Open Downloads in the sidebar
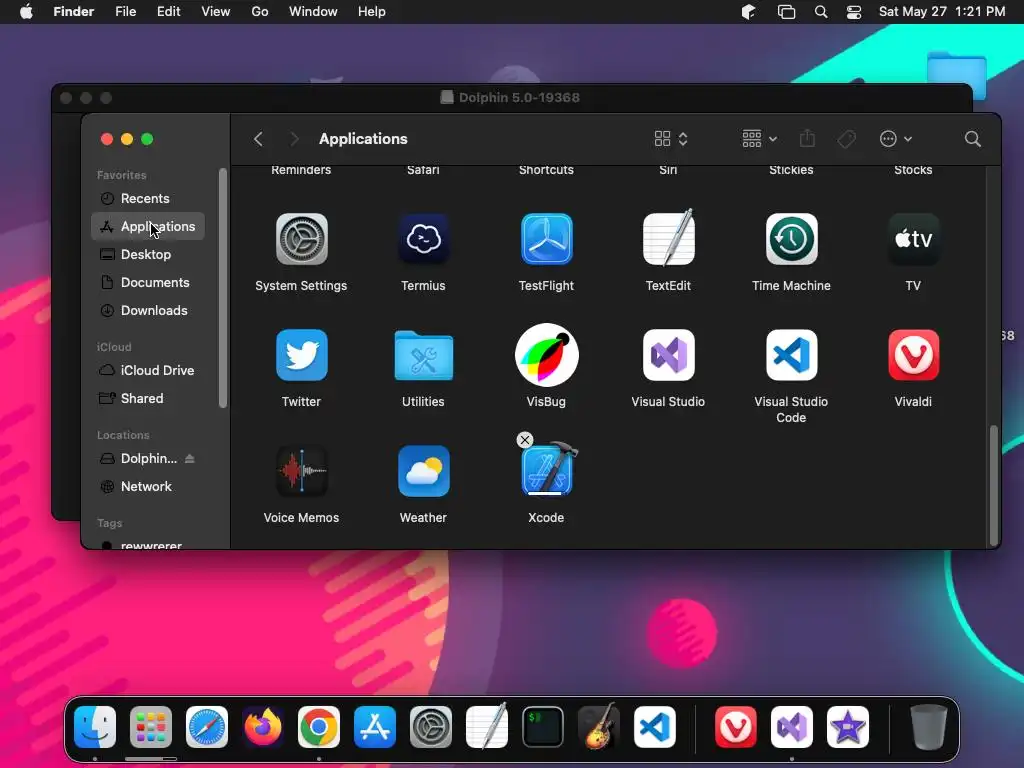This screenshot has height=768, width=1024. coord(148,311)
